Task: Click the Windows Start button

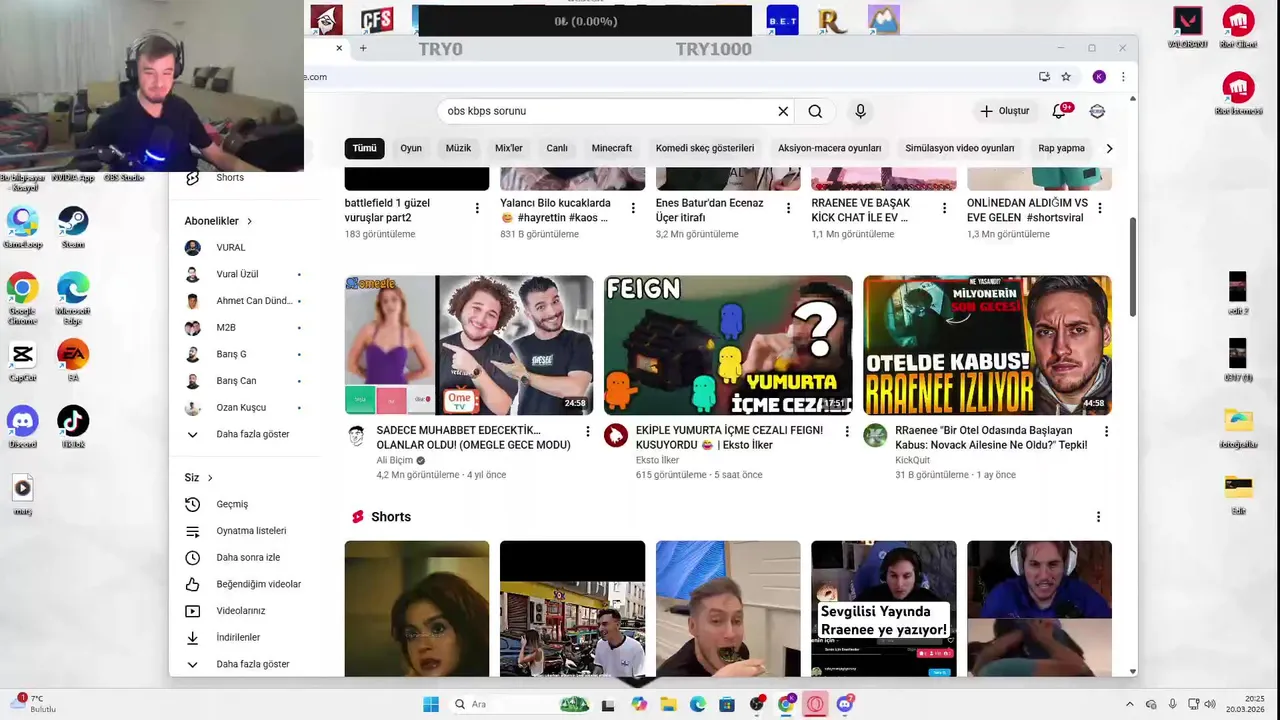Action: [x=431, y=704]
